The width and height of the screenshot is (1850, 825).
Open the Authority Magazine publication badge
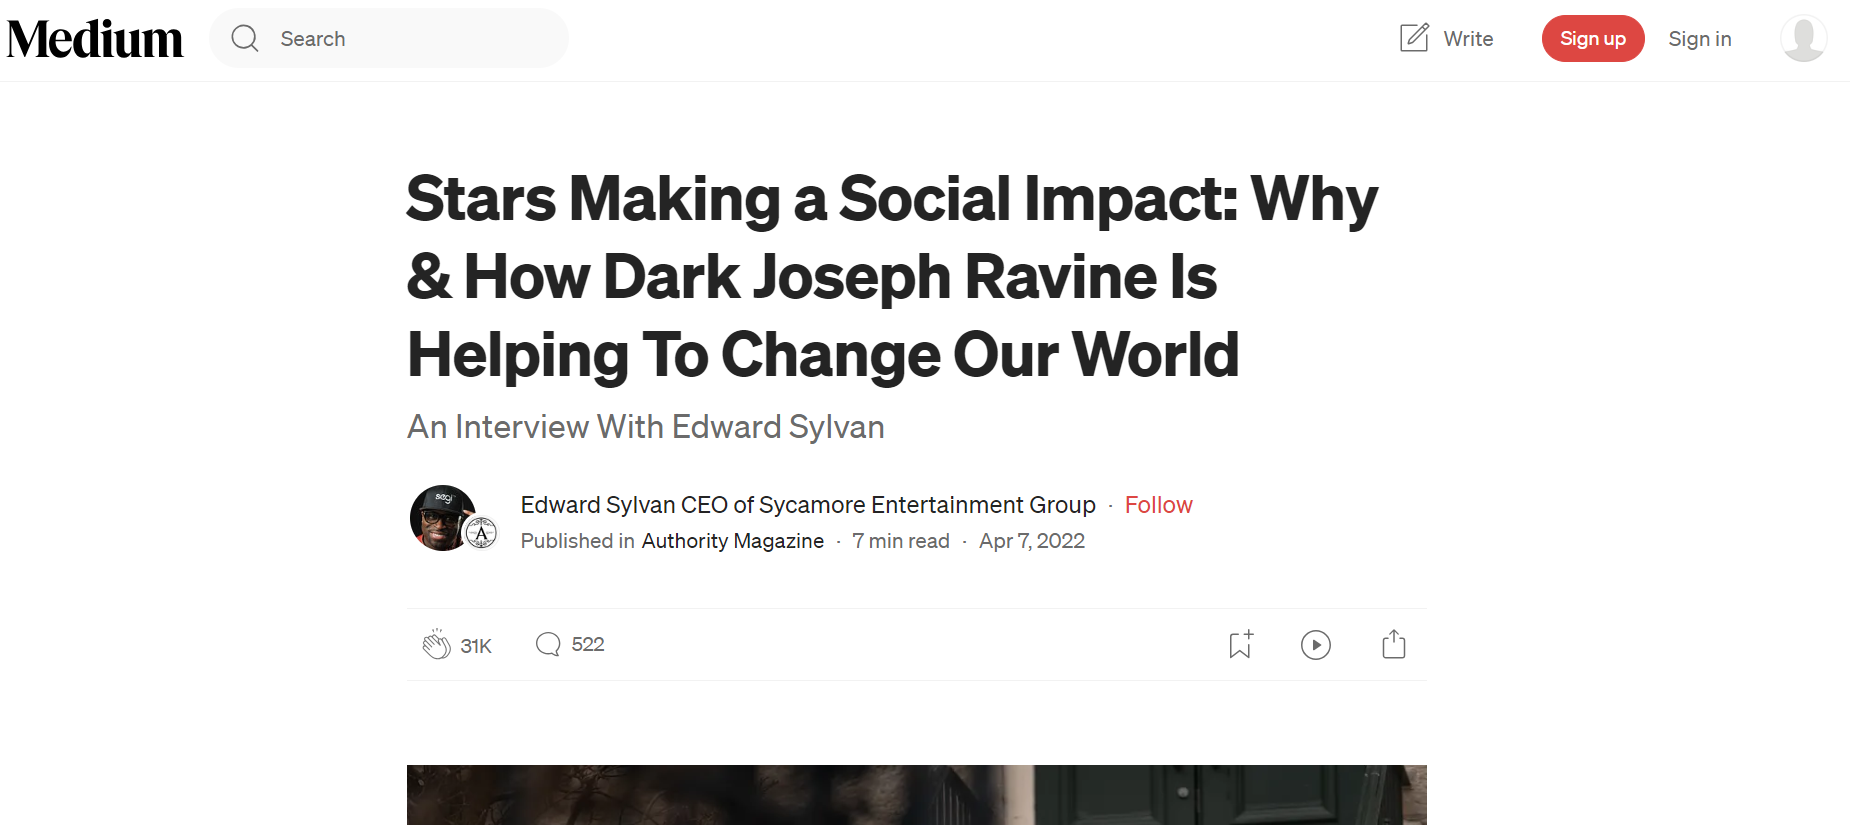(x=482, y=533)
